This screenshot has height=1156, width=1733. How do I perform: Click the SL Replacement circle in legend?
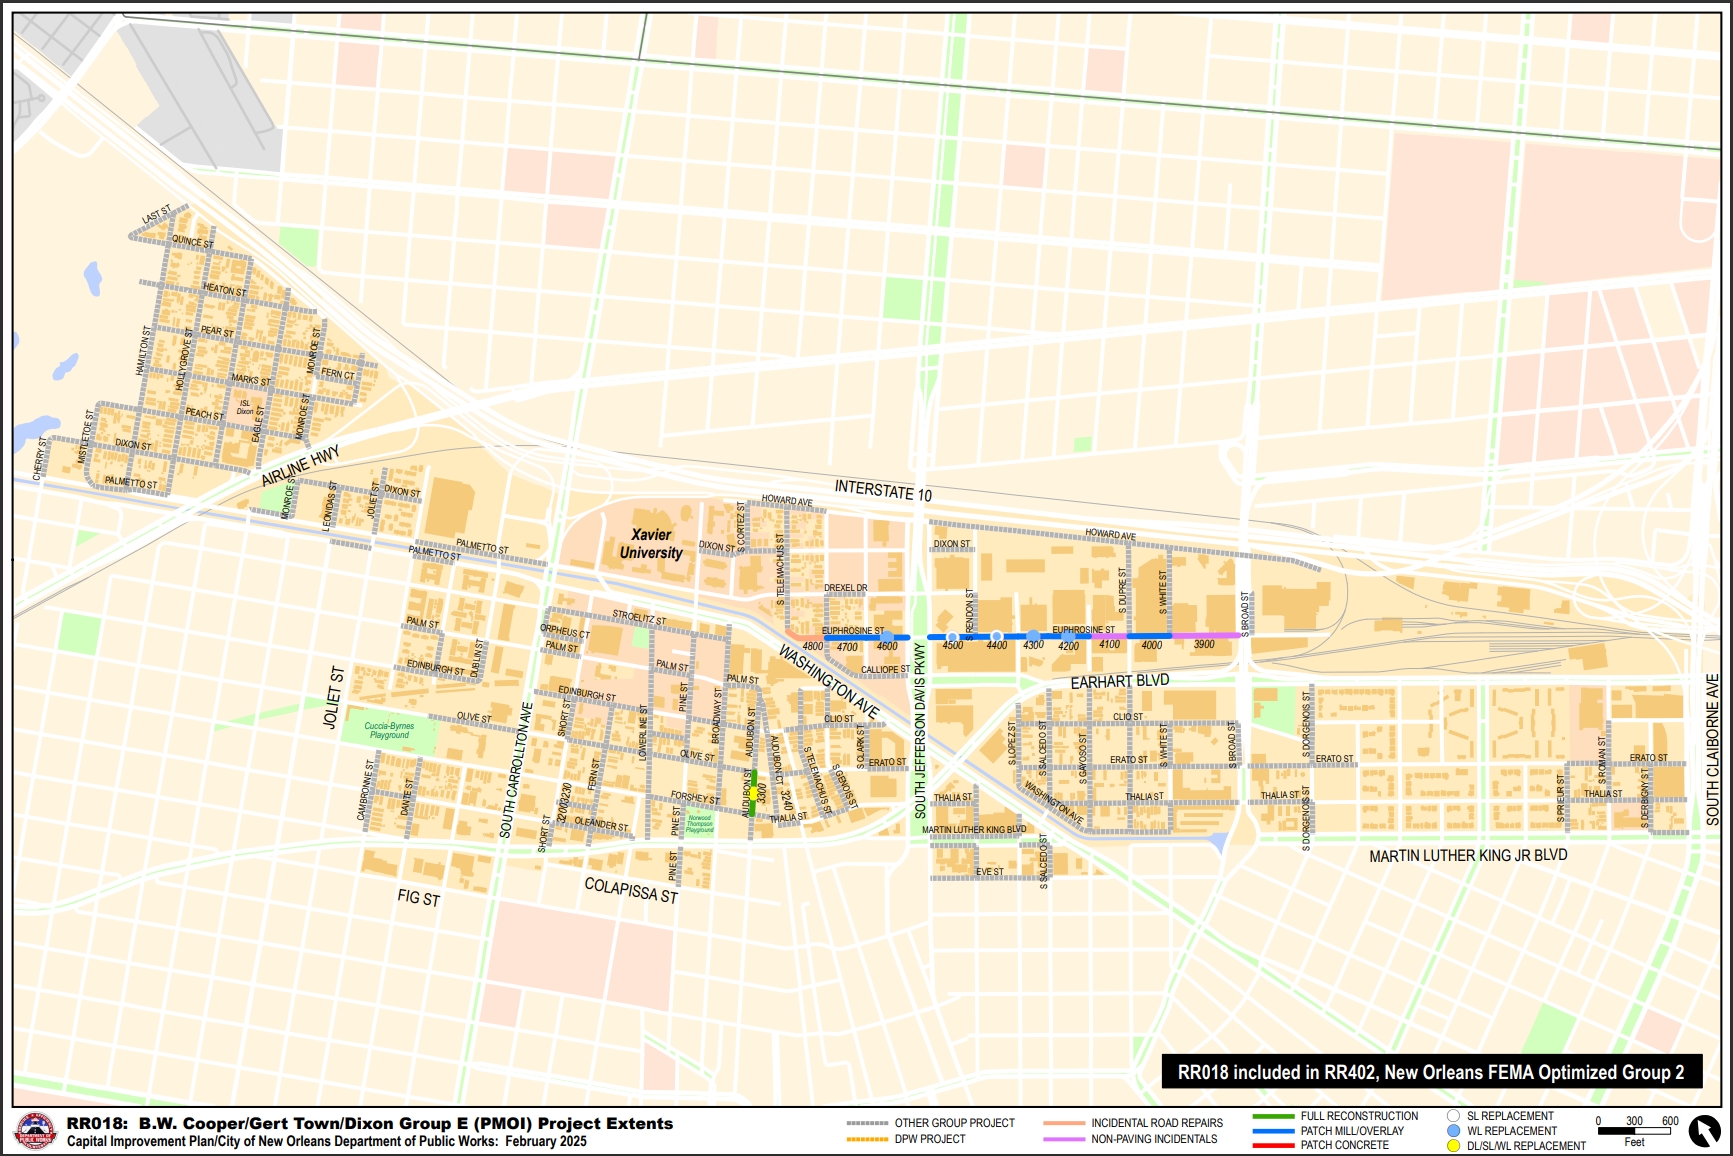[x=1453, y=1116]
